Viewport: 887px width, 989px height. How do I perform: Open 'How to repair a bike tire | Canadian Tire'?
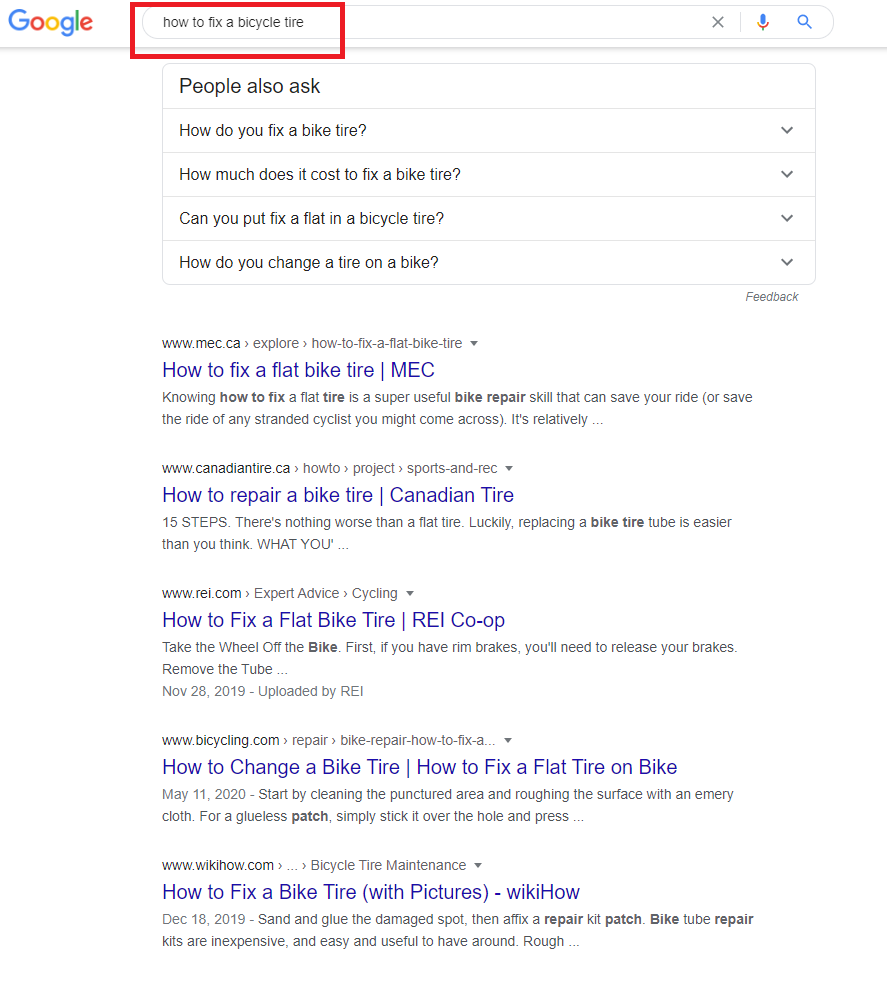[338, 495]
